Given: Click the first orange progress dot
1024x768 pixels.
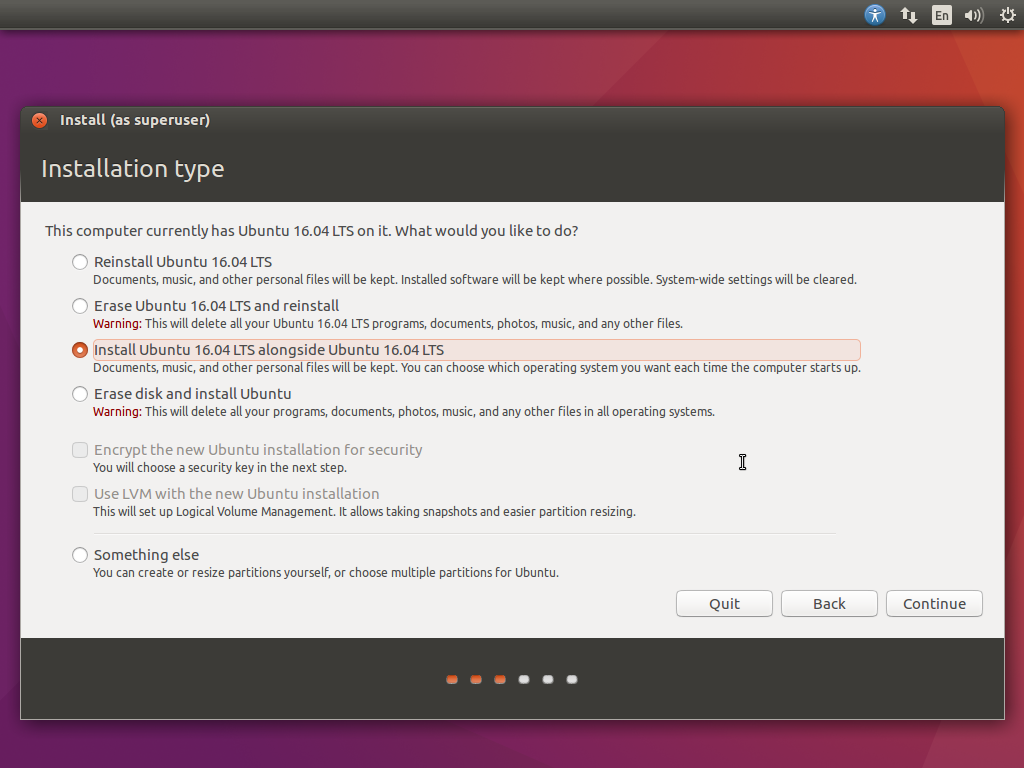Looking at the screenshot, I should (x=452, y=680).
